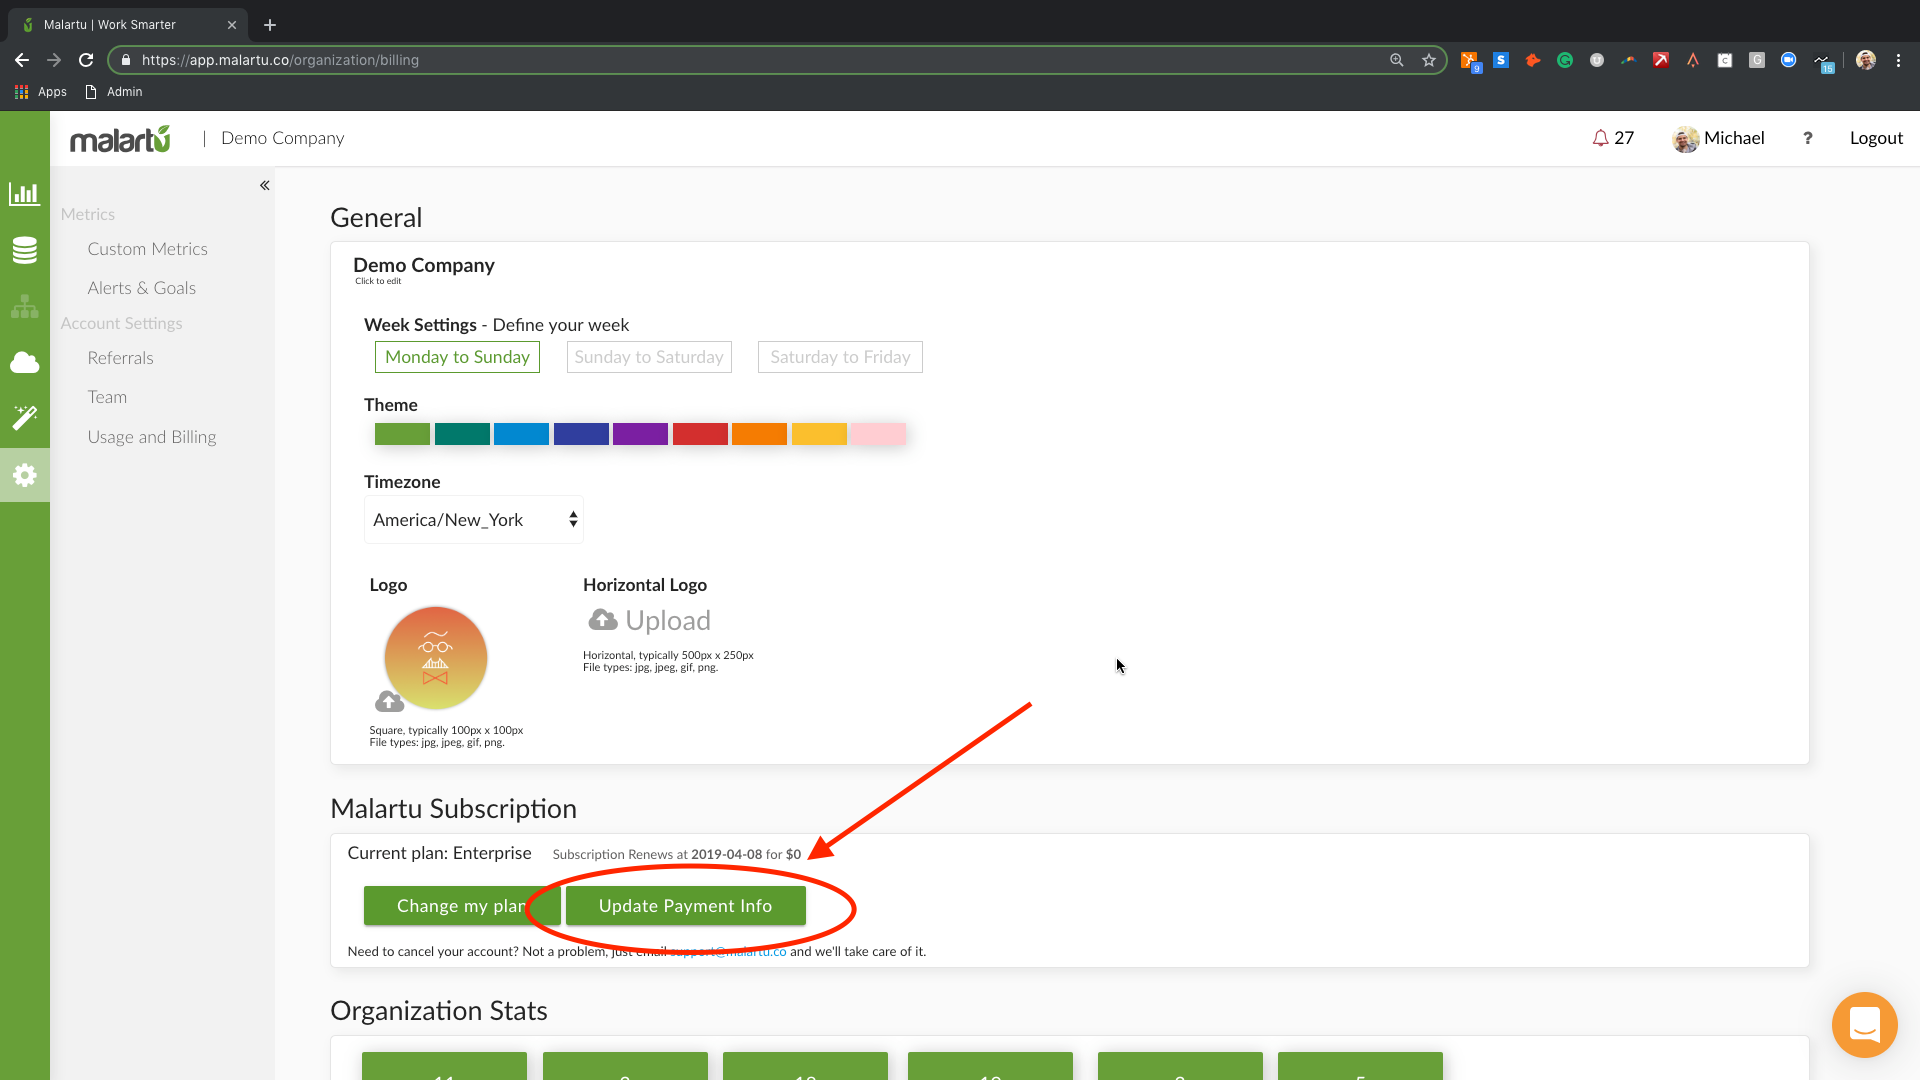Click the square logo upload cloud icon
The image size is (1920, 1080).
pos(389,701)
